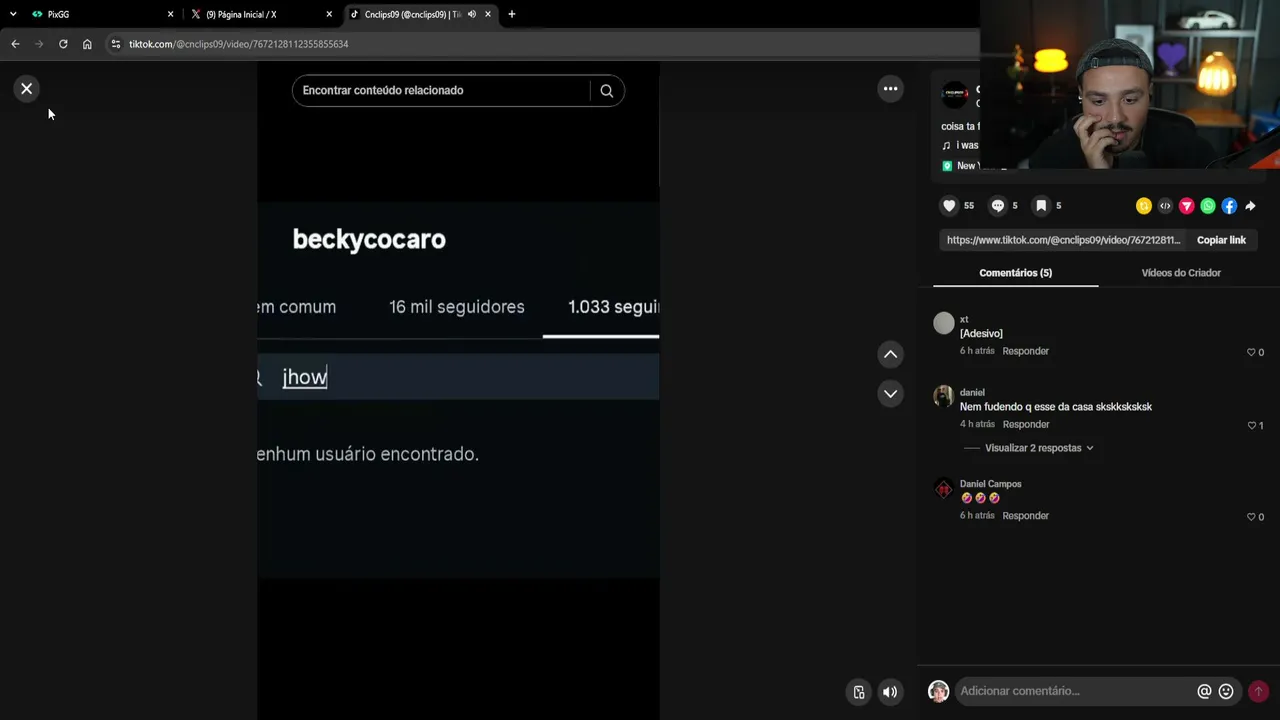Click the Copiar link button

click(1221, 240)
